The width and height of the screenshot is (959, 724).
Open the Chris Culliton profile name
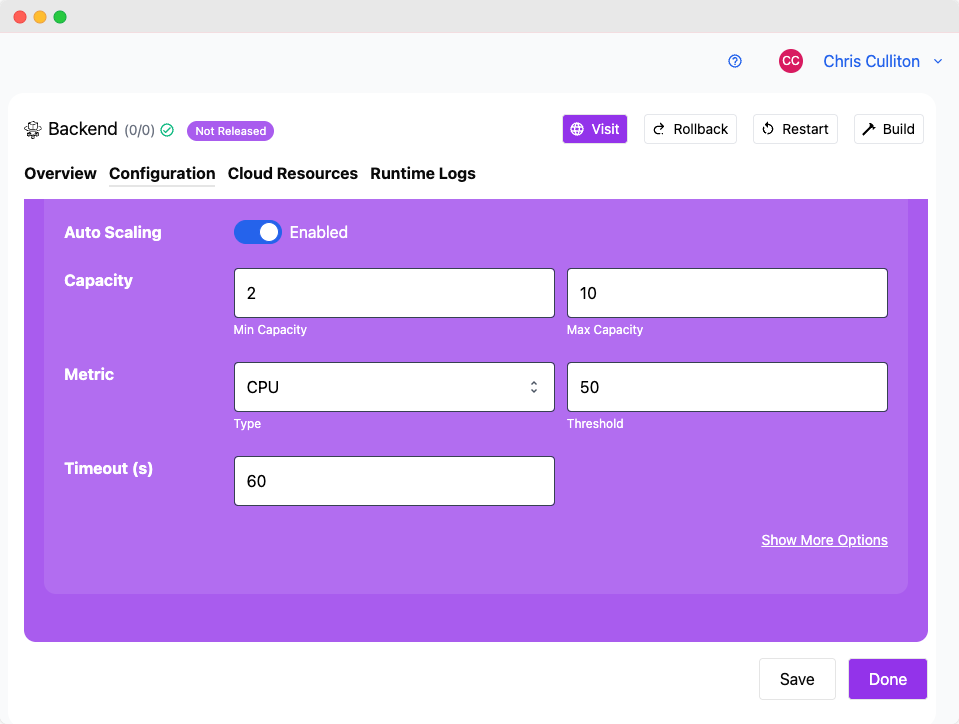pos(871,61)
